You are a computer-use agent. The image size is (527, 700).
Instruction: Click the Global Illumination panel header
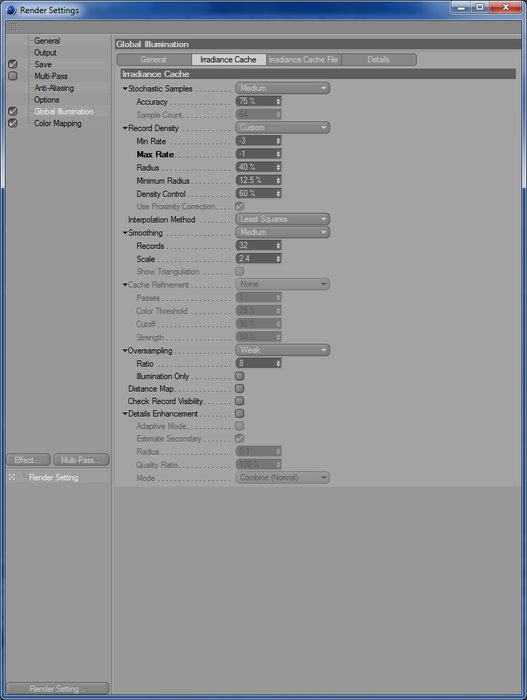(318, 44)
